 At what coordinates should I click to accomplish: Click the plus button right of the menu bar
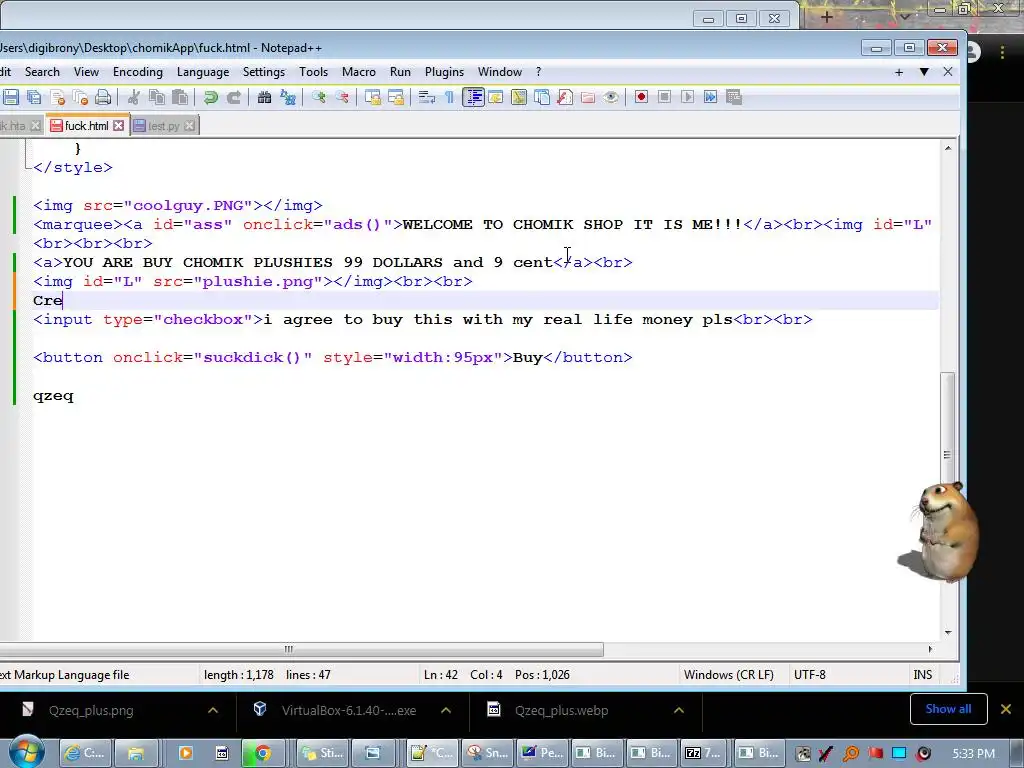click(899, 72)
